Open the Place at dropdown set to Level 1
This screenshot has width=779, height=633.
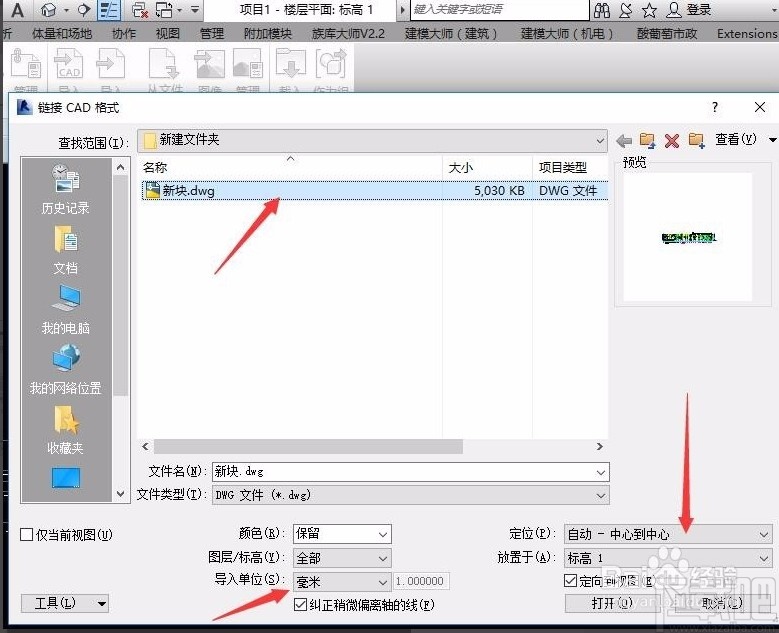click(668, 558)
